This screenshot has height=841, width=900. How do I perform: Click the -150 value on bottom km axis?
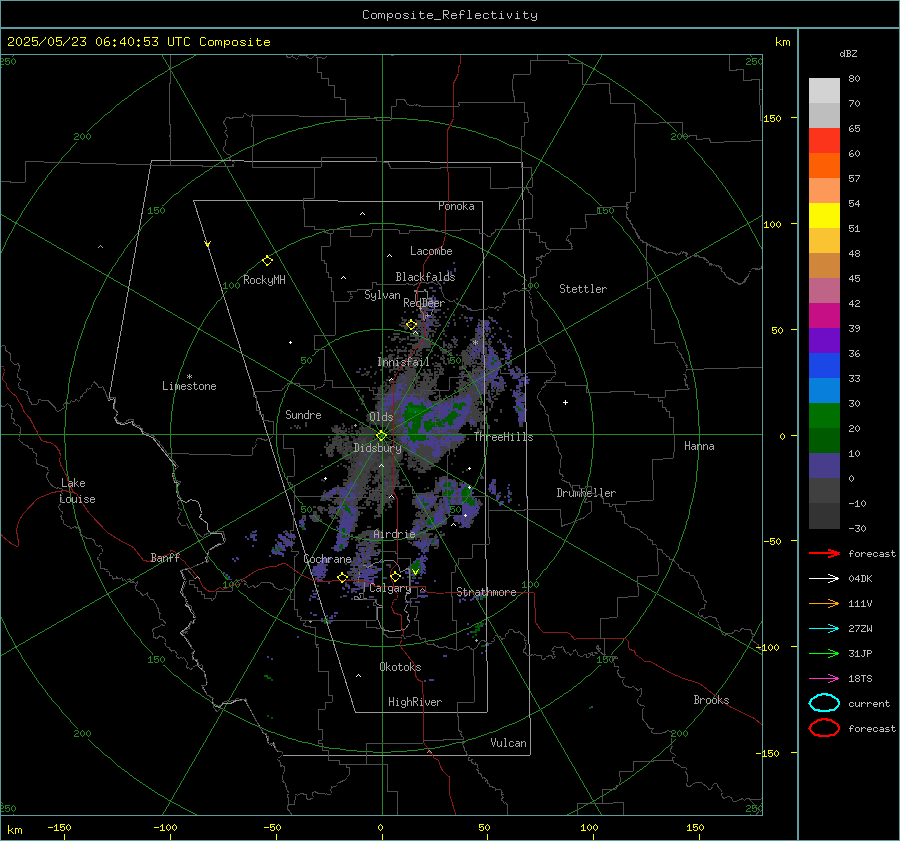59,827
